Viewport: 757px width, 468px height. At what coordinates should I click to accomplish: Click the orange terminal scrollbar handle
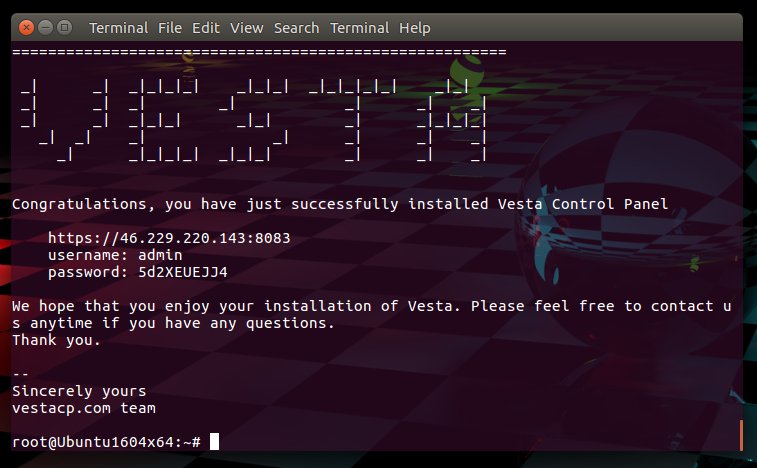(x=741, y=435)
